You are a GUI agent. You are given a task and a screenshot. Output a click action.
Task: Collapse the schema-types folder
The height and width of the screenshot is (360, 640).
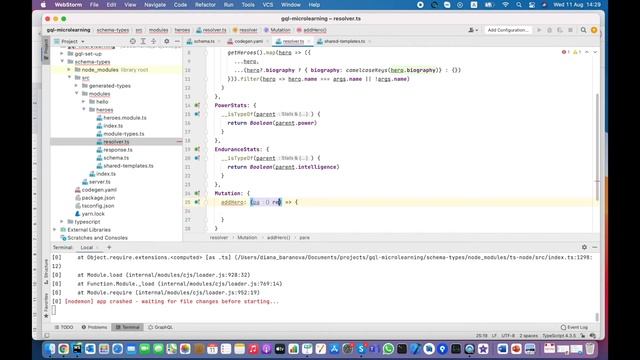click(62, 62)
